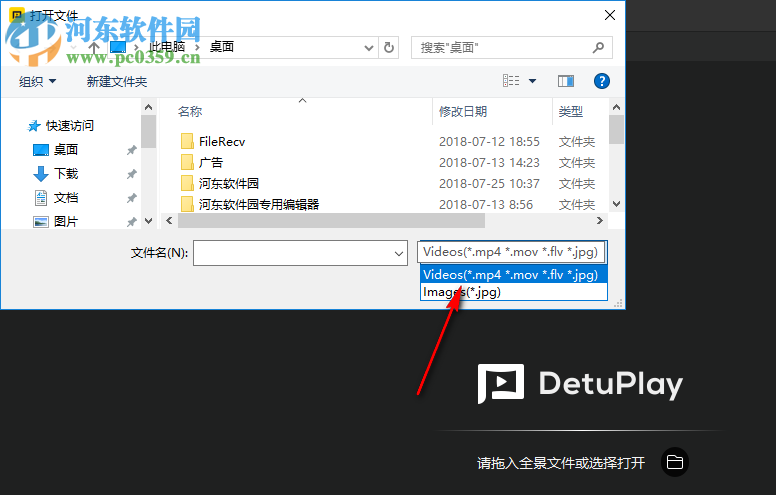
Task: Sort by 修改日期 column header
Action: (x=463, y=112)
